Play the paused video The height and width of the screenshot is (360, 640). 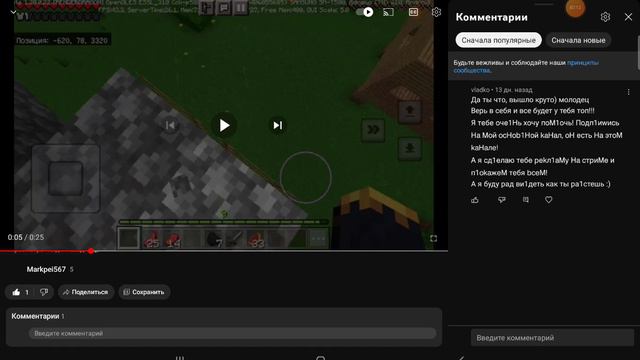[x=224, y=125]
